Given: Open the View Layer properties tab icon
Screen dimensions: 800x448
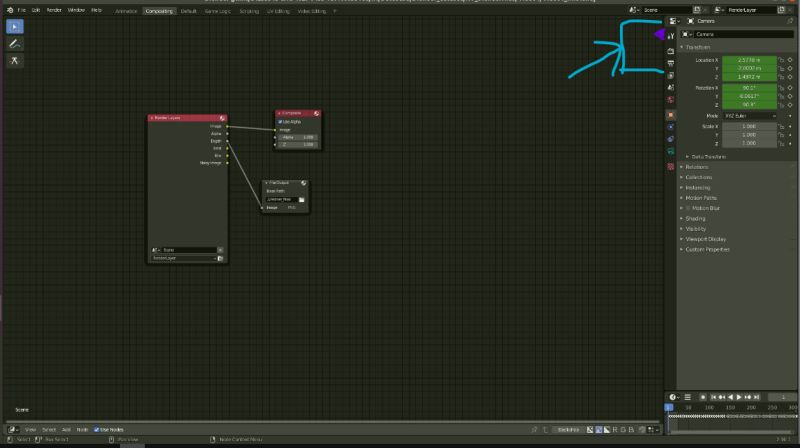Looking at the screenshot, I should click(x=671, y=76).
